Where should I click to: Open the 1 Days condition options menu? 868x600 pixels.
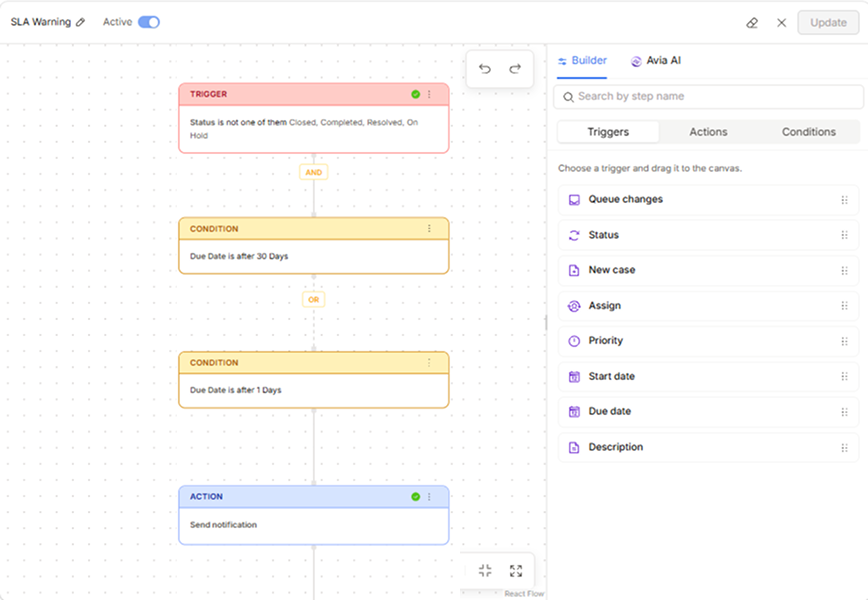point(429,363)
